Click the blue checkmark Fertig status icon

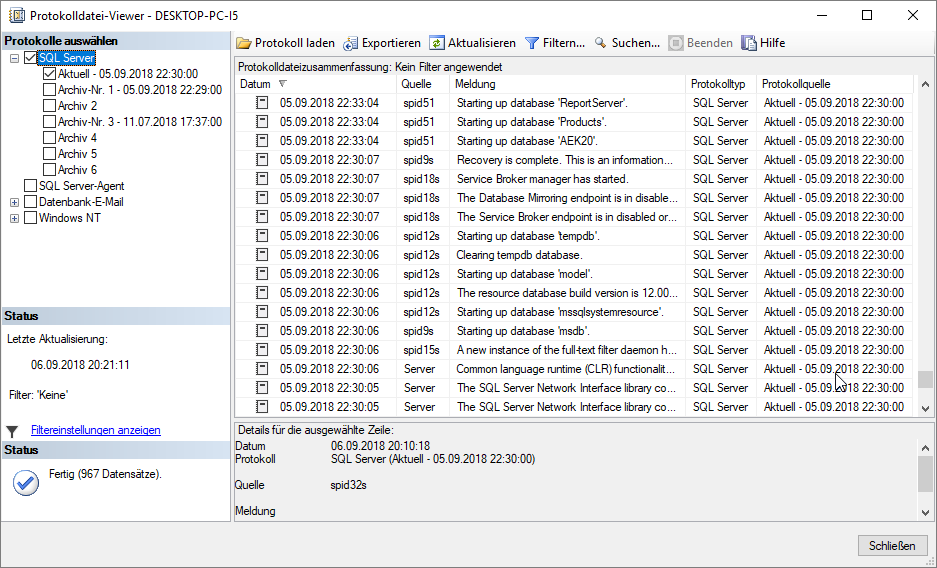(26, 483)
